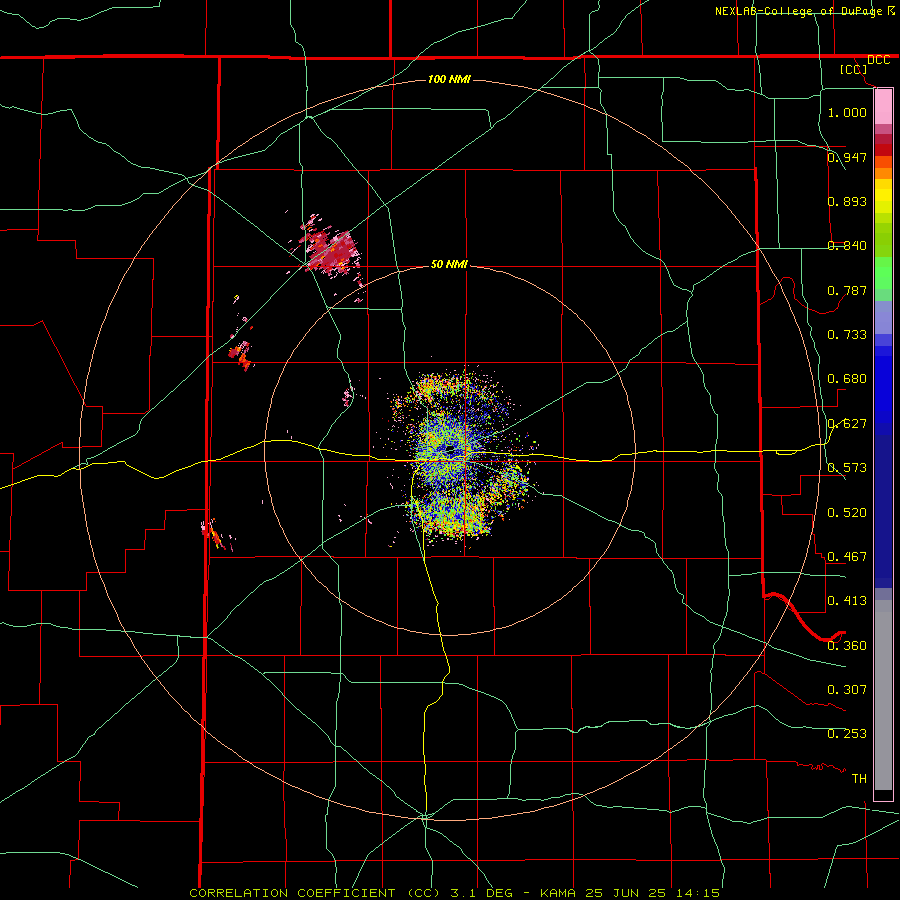
Task: Select the DCC label above the color bar
Action: click(x=878, y=60)
